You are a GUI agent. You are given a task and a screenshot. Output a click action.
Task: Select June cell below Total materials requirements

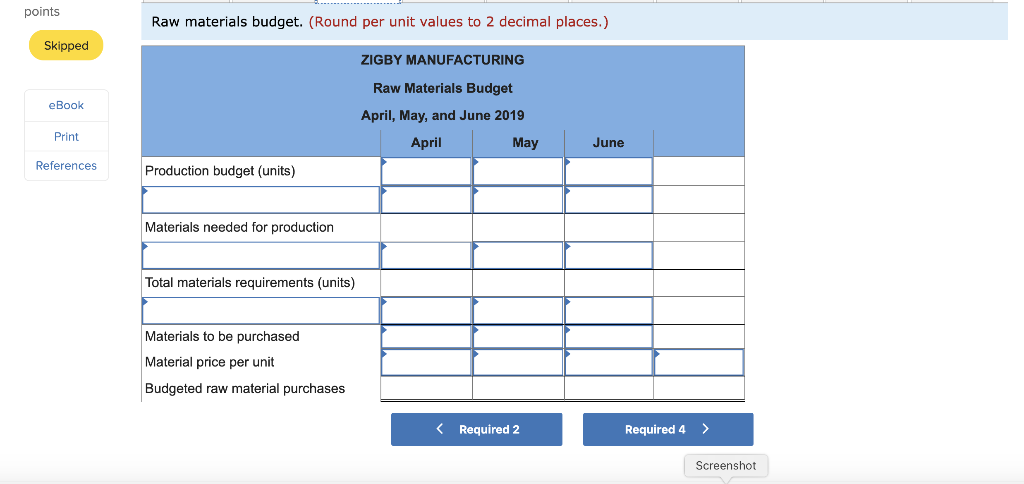[609, 310]
